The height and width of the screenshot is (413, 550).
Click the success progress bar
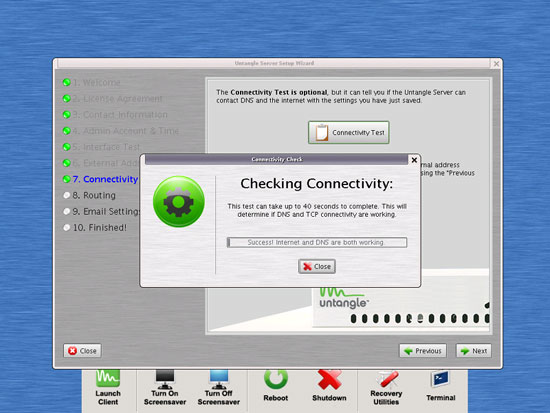(x=317, y=242)
